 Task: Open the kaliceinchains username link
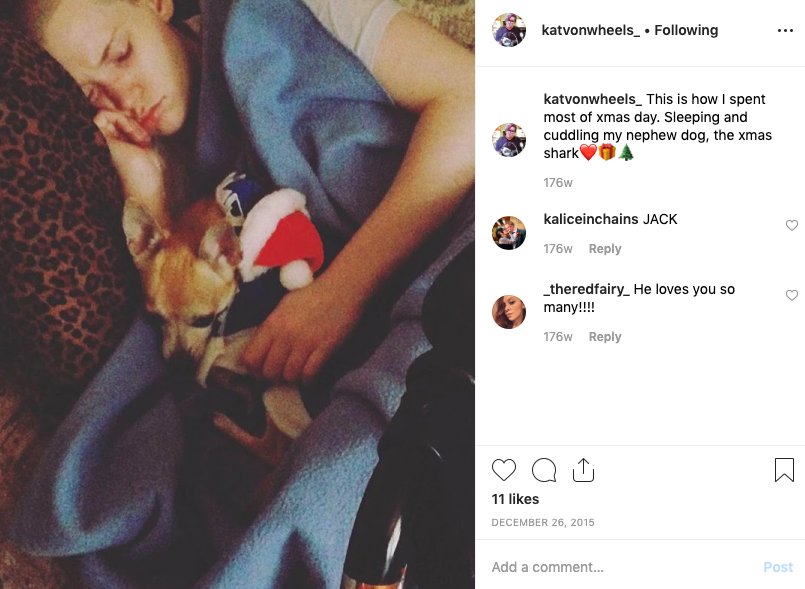591,219
